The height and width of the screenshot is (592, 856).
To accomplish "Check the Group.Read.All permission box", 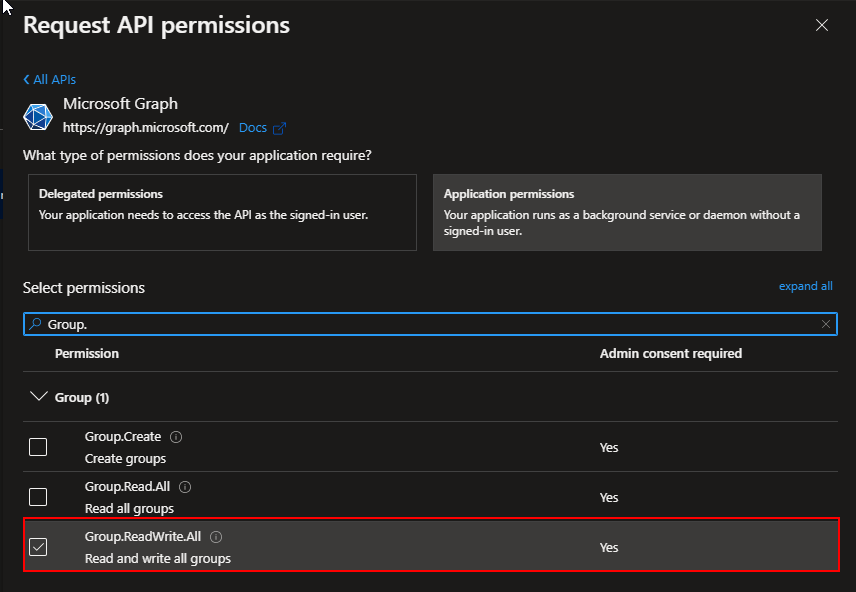I will [38, 497].
